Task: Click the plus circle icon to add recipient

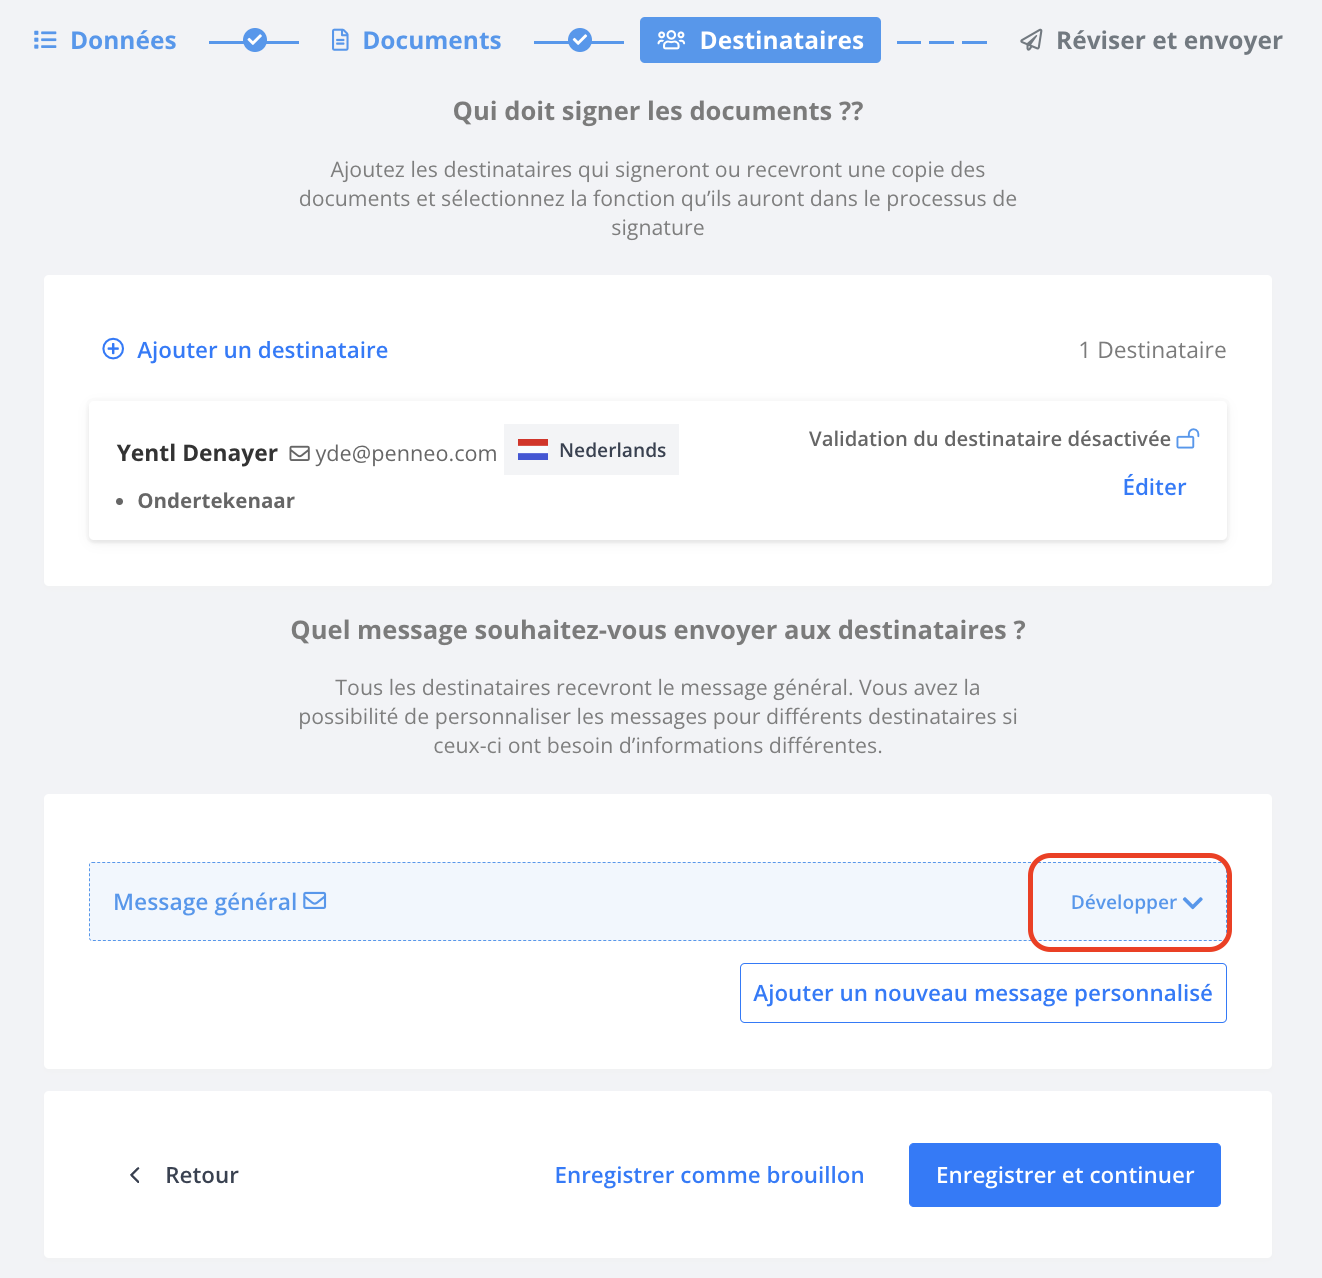Action: [x=114, y=349]
